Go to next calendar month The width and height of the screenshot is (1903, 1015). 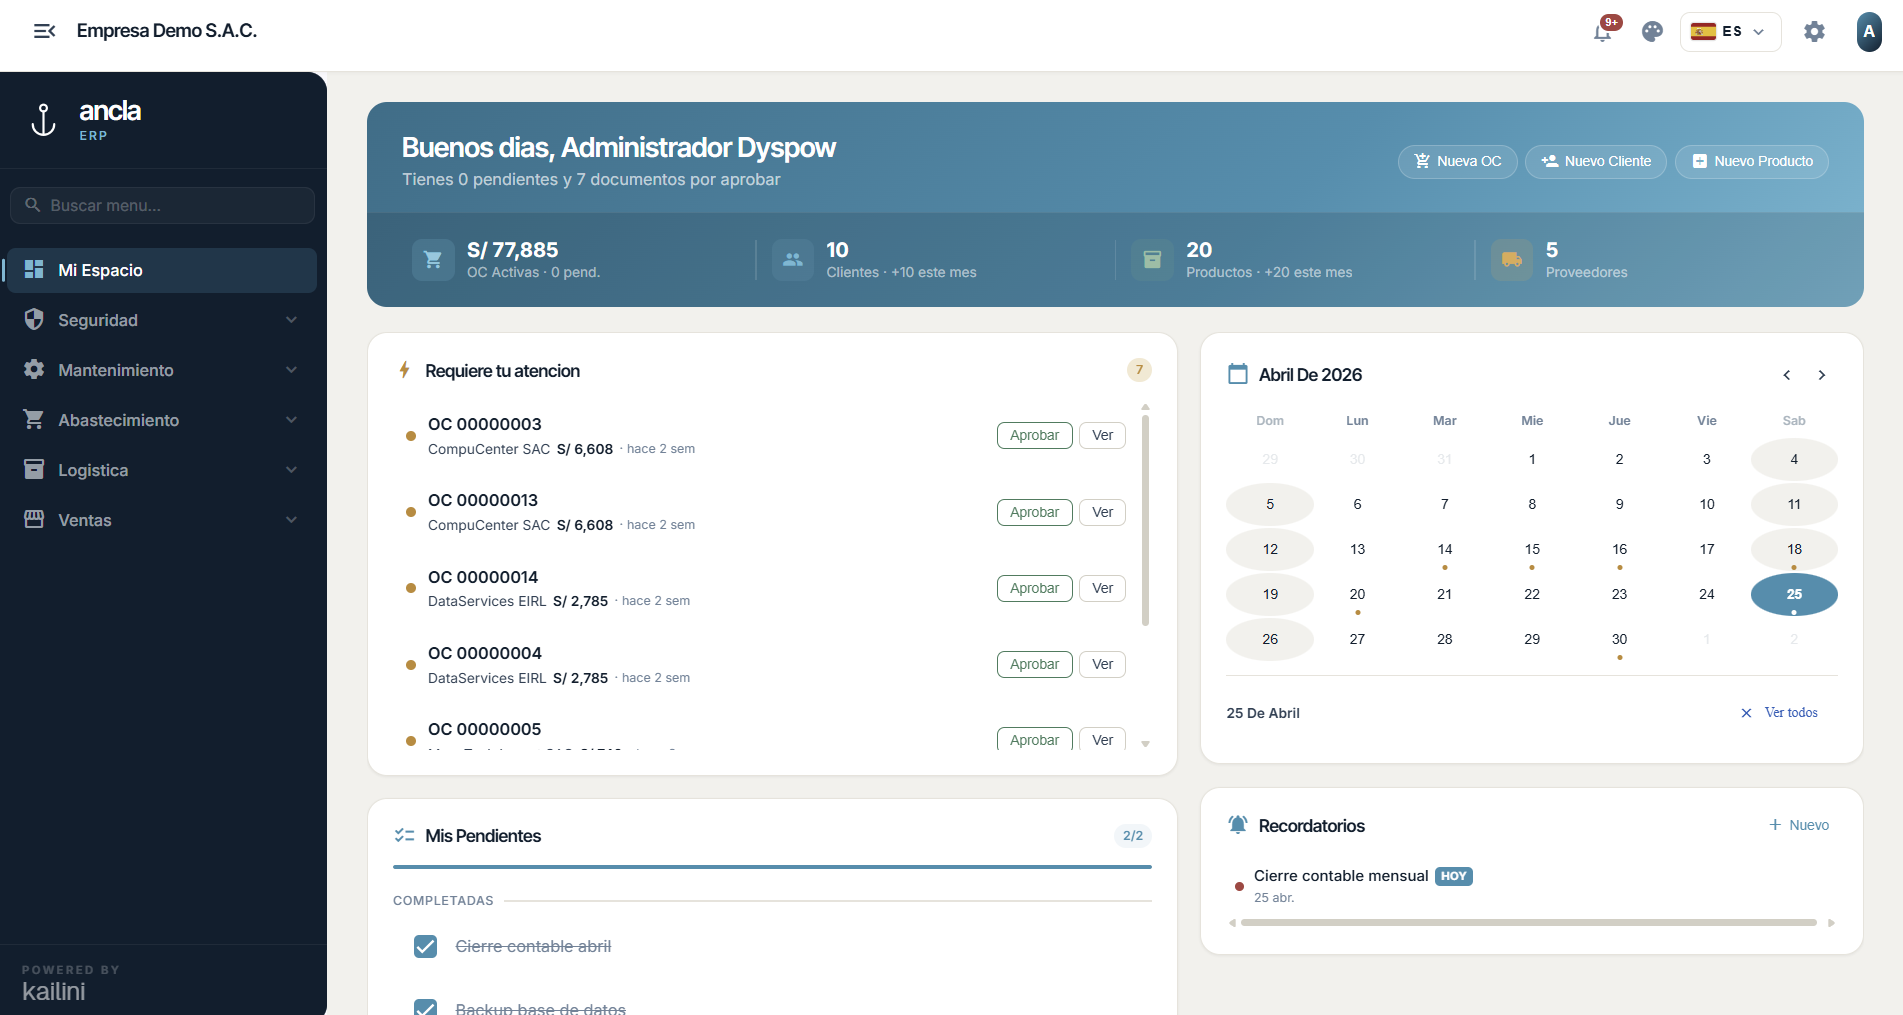pos(1822,375)
